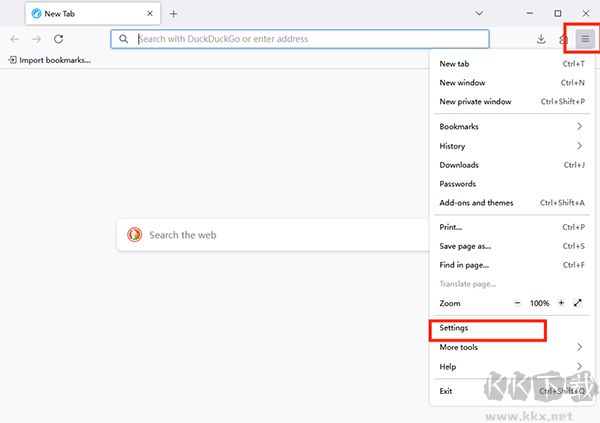
Task: Click the forward navigation arrow
Action: tap(36, 39)
